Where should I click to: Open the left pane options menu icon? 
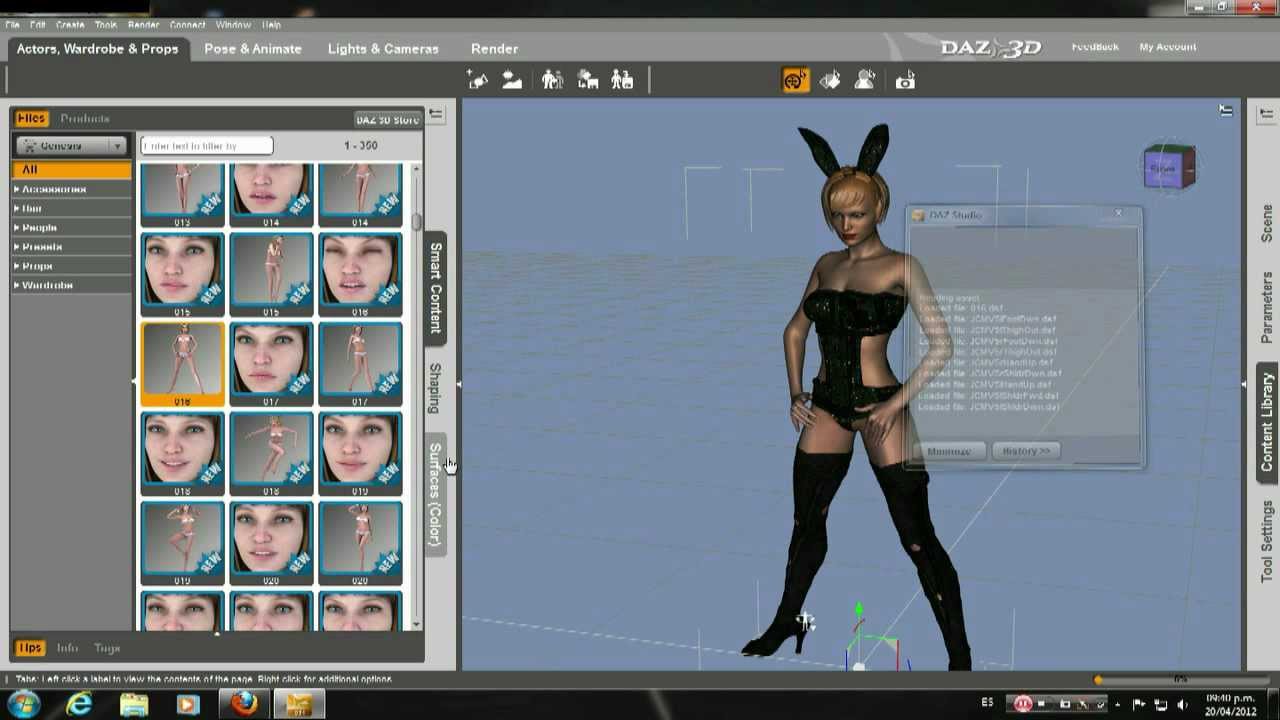[436, 115]
